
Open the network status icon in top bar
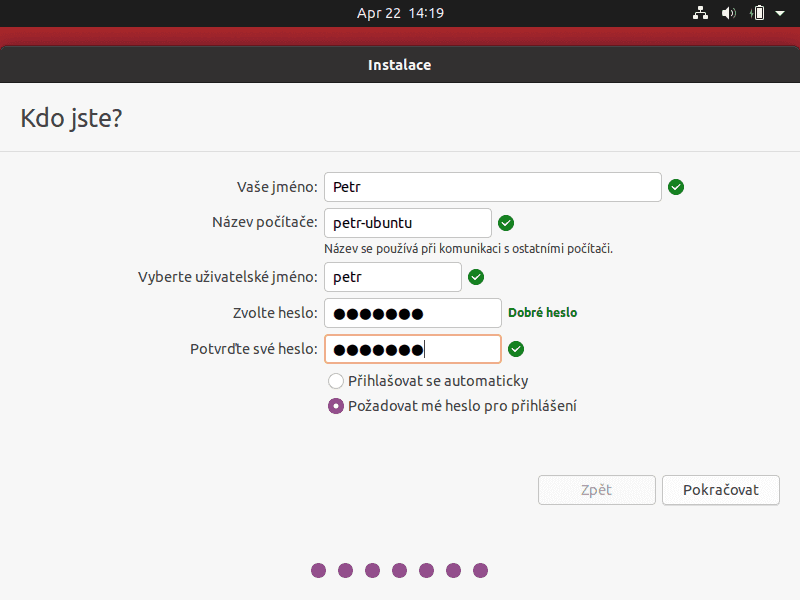(700, 13)
